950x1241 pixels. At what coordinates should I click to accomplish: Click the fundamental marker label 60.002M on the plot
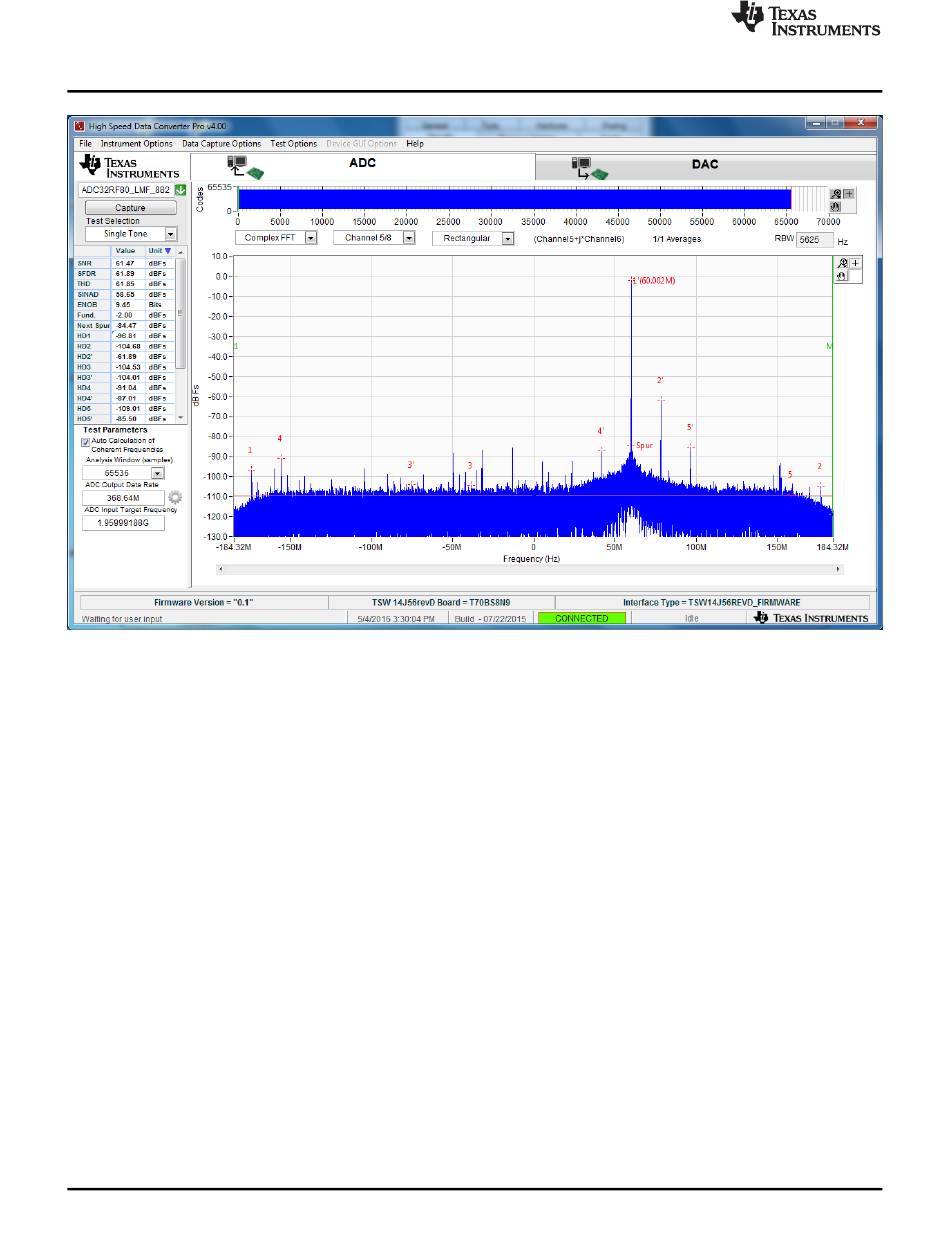point(653,281)
